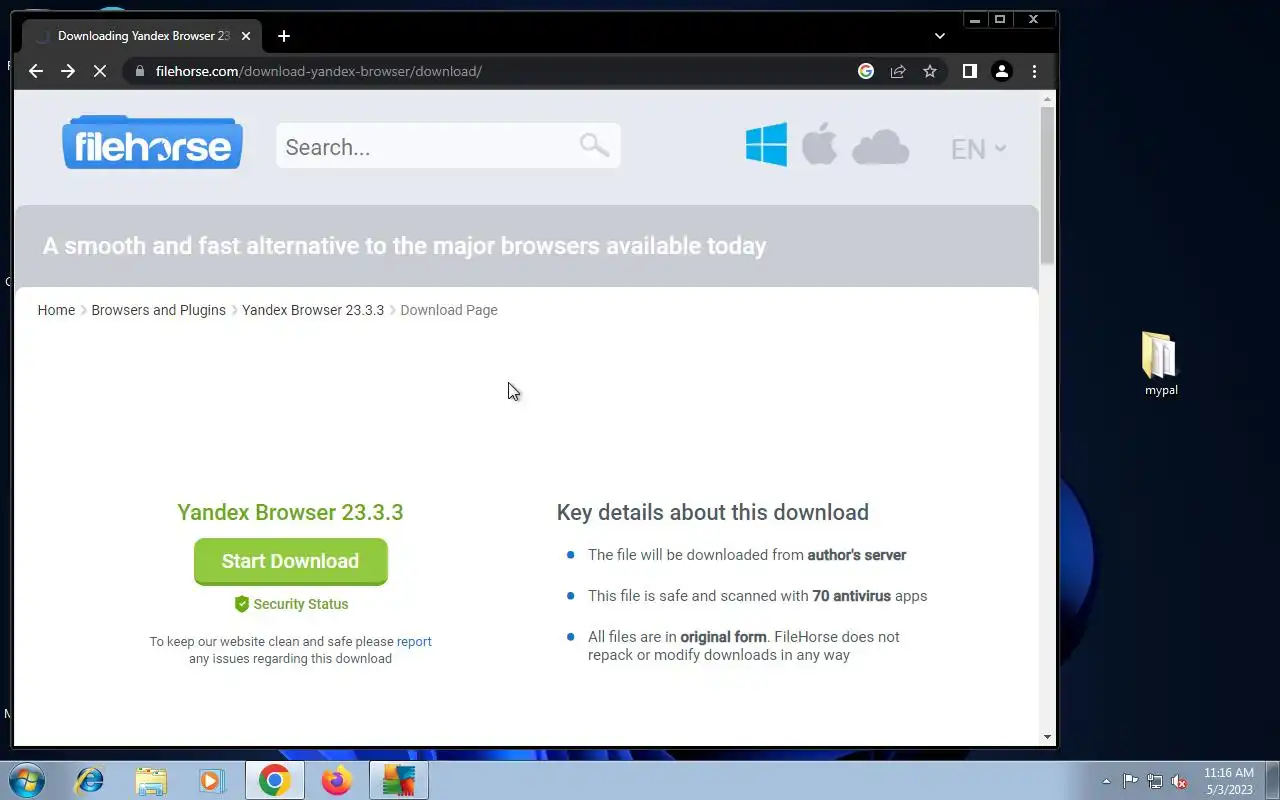Viewport: 1280px width, 800px height.
Task: Click the Key details about this download heading
Action: tap(712, 512)
